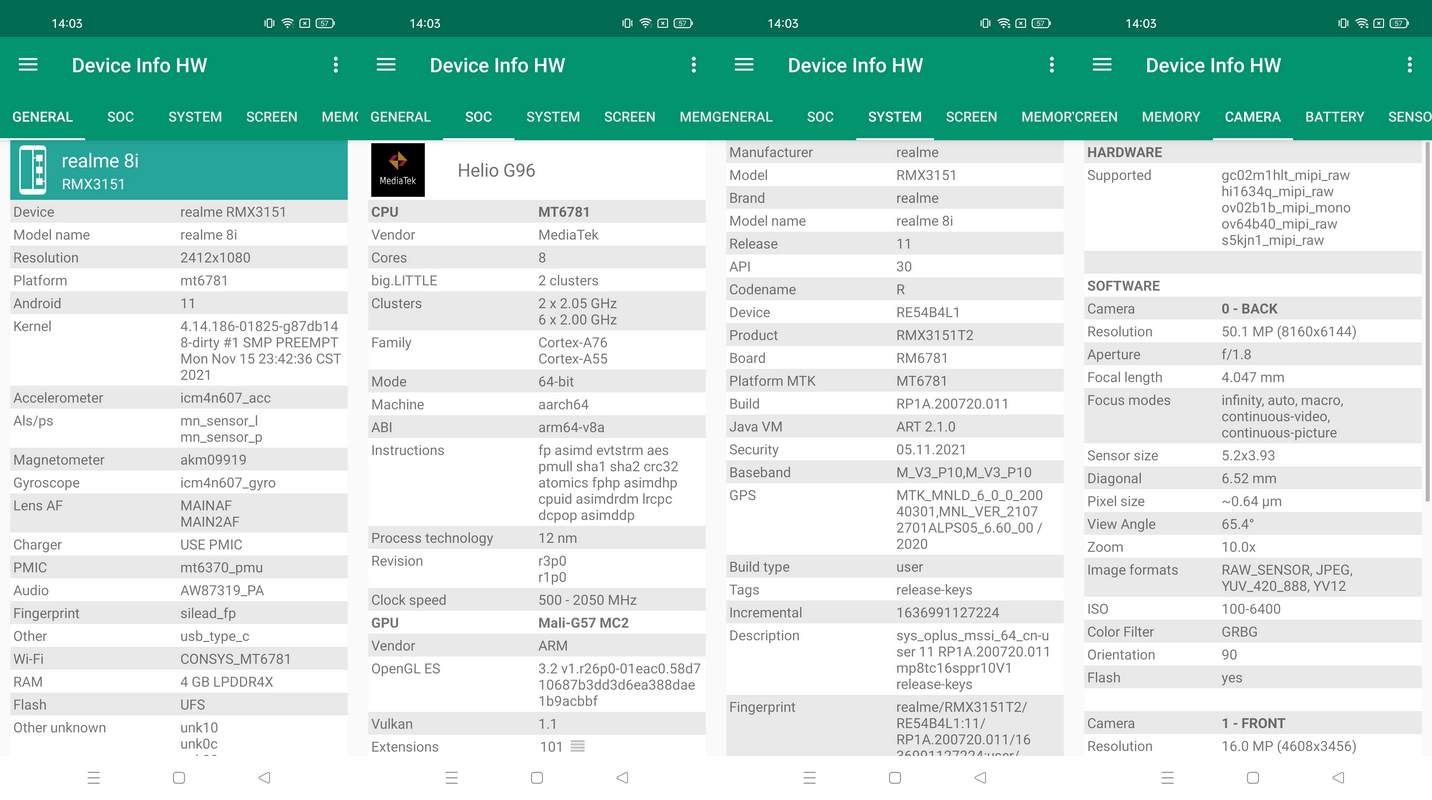Tap Android back button under the SOC screen
Viewport: 1432px width, 800px height.
coord(622,777)
